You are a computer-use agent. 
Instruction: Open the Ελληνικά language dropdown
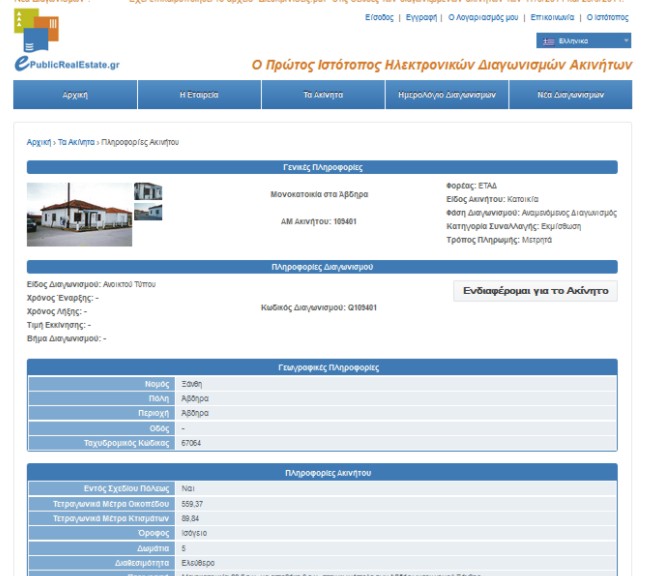[x=584, y=41]
